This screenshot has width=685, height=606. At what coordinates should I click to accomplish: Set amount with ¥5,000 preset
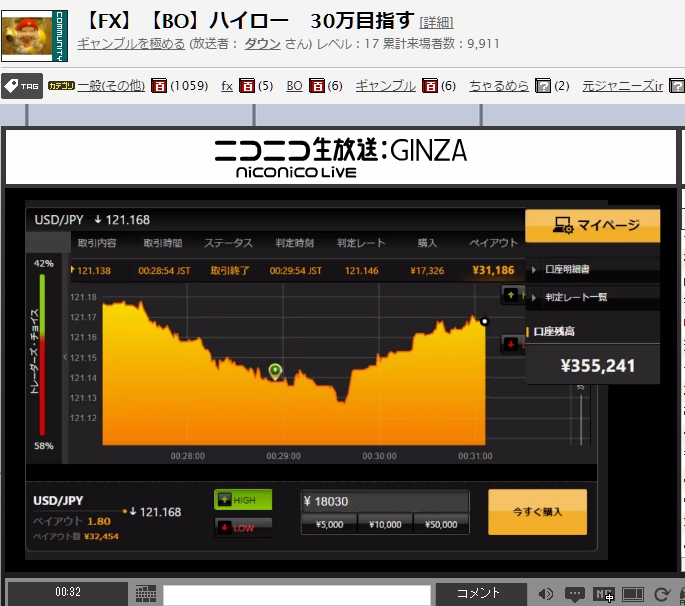coord(329,524)
